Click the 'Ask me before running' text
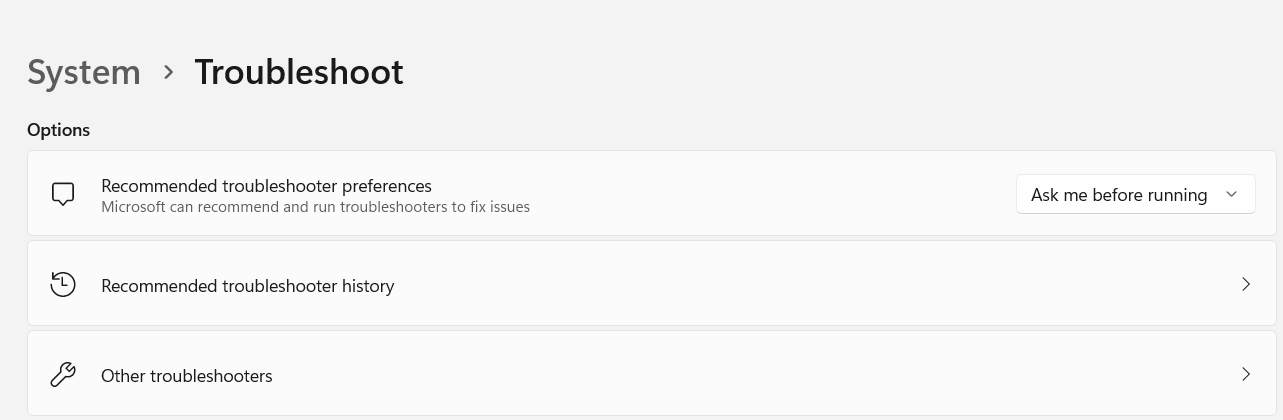 click(1118, 195)
